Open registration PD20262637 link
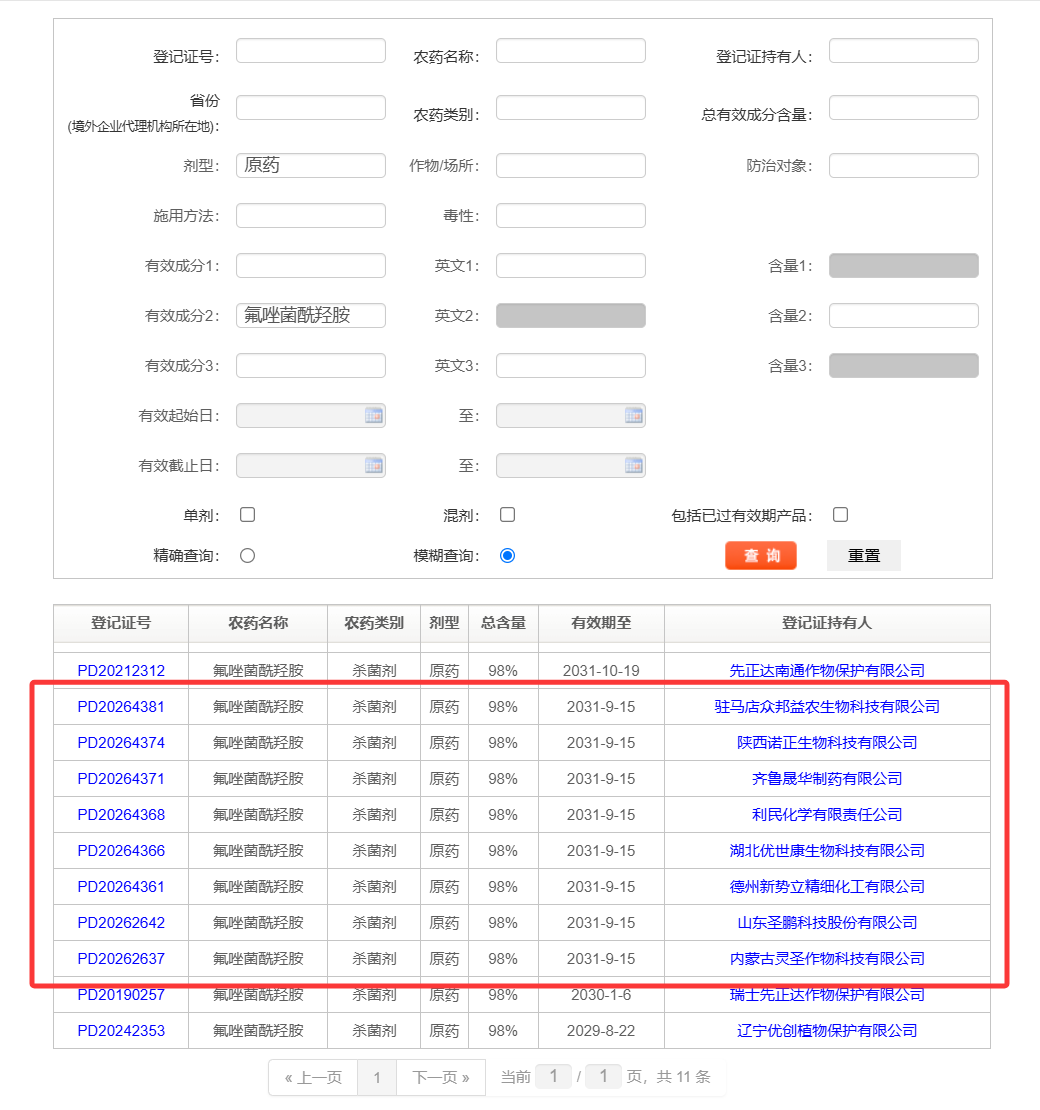The image size is (1040, 1110). click(x=121, y=959)
